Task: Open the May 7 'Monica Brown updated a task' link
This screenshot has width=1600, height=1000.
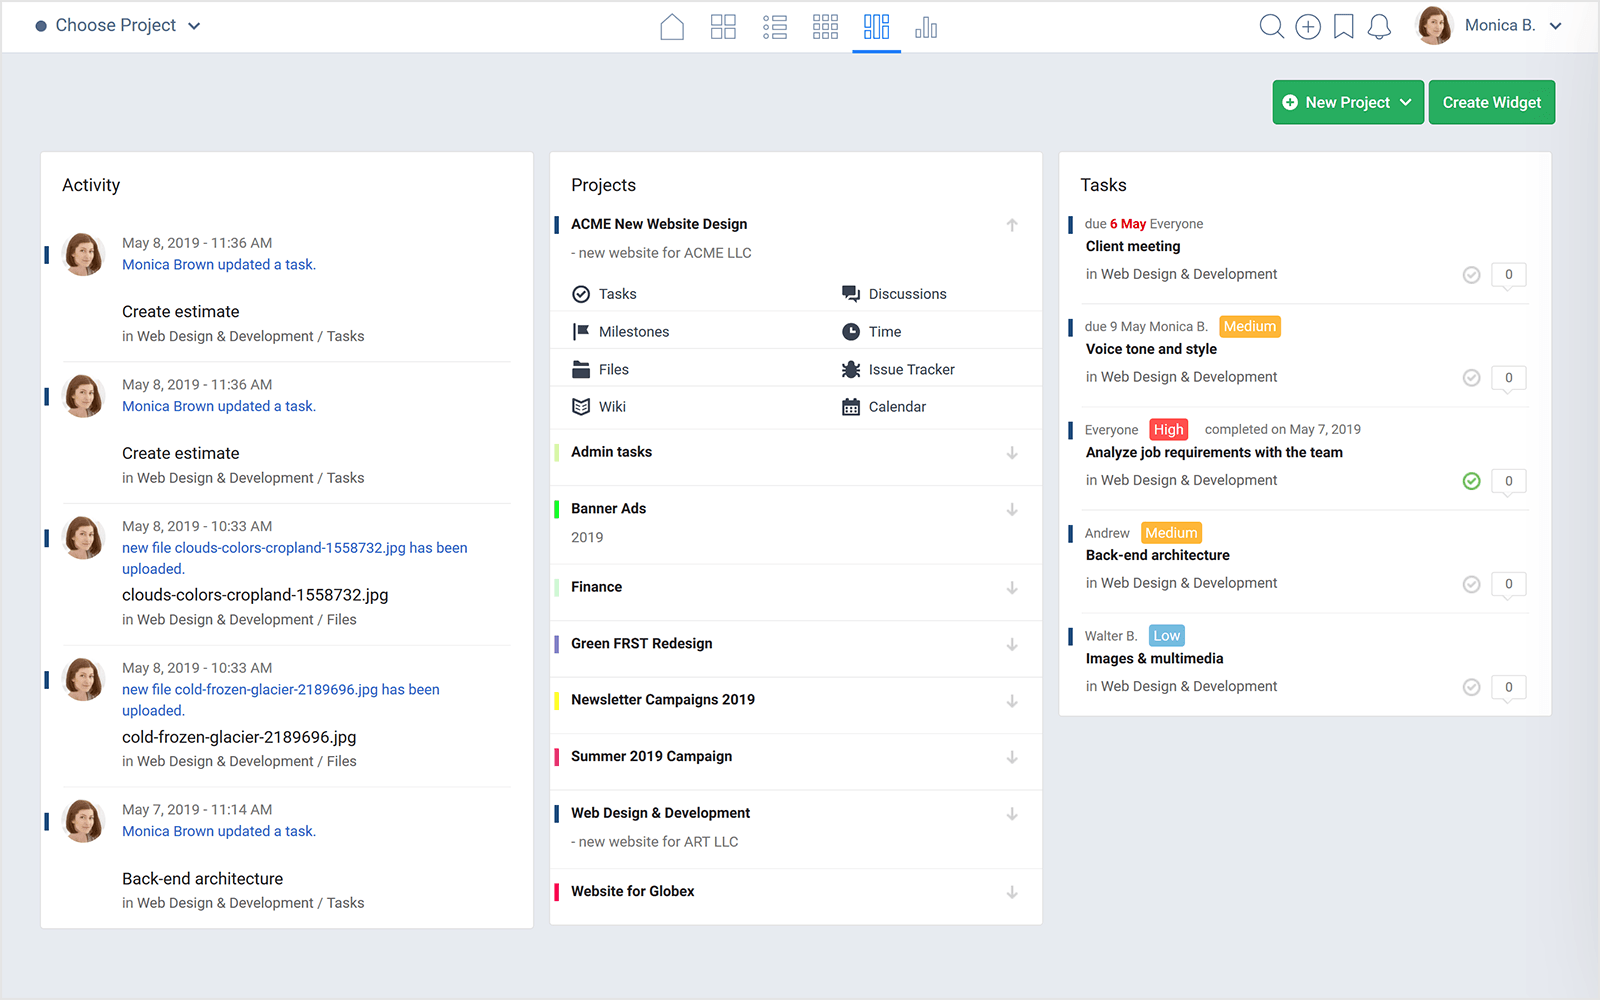Action: pos(219,832)
